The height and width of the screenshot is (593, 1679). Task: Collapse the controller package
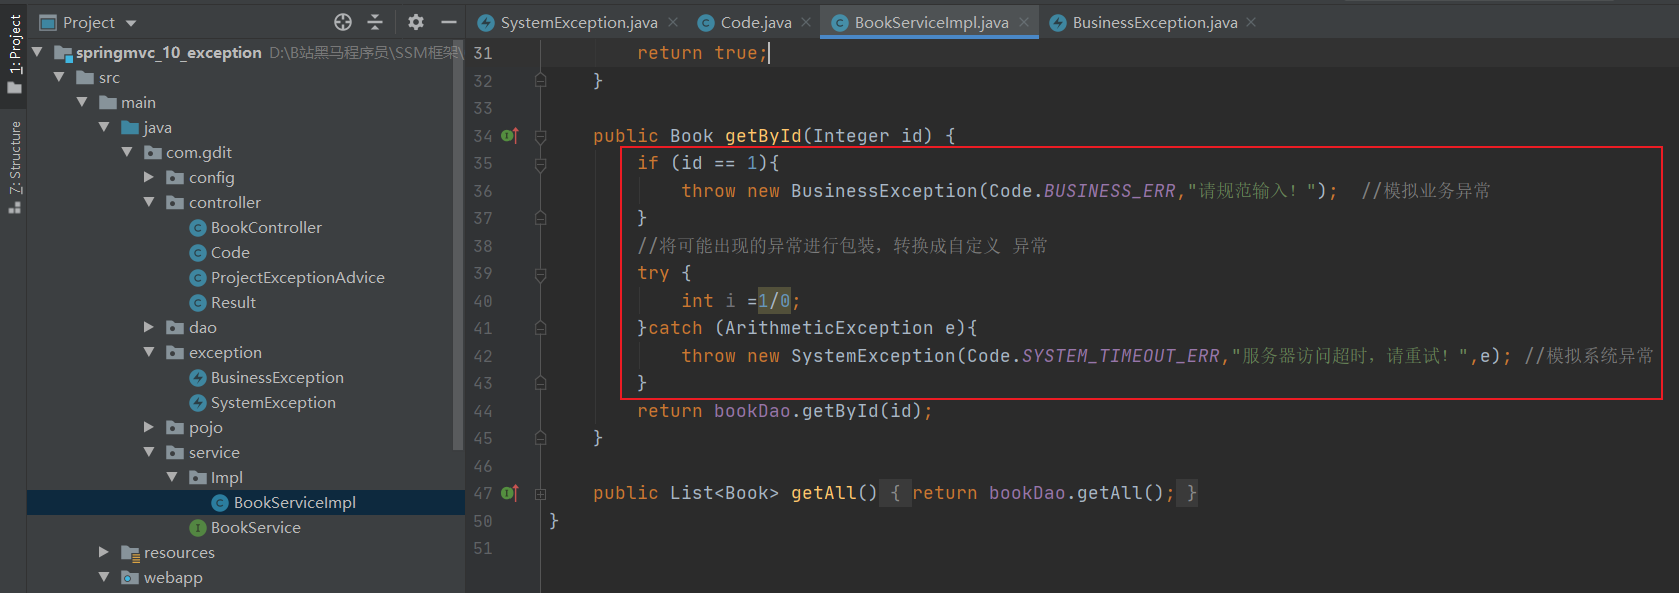(x=149, y=202)
